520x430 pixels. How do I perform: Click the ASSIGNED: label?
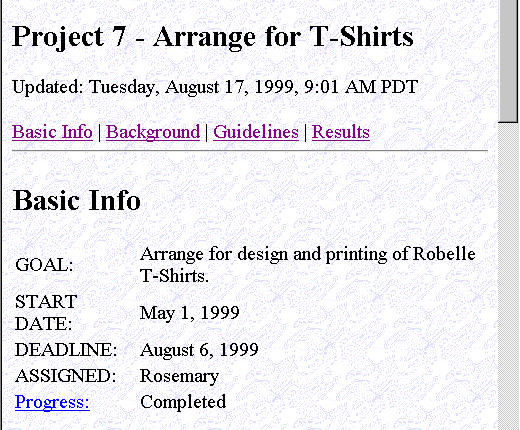point(65,376)
